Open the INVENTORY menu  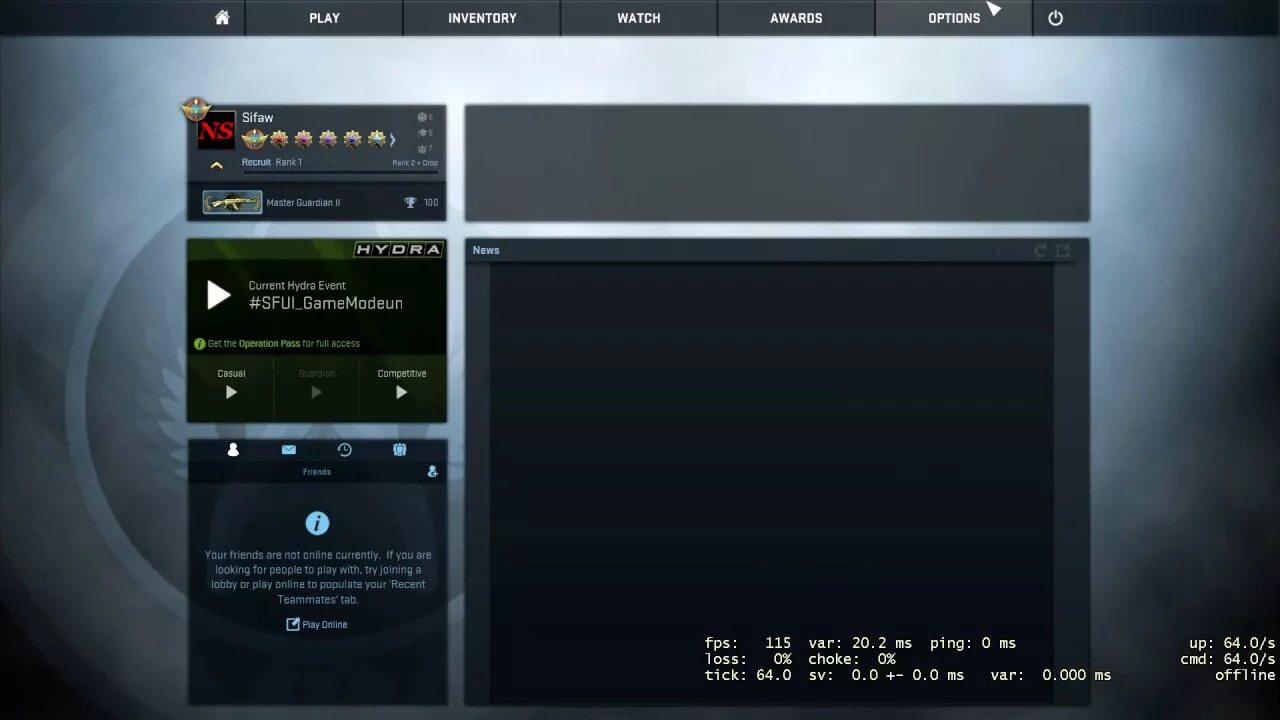[x=482, y=18]
